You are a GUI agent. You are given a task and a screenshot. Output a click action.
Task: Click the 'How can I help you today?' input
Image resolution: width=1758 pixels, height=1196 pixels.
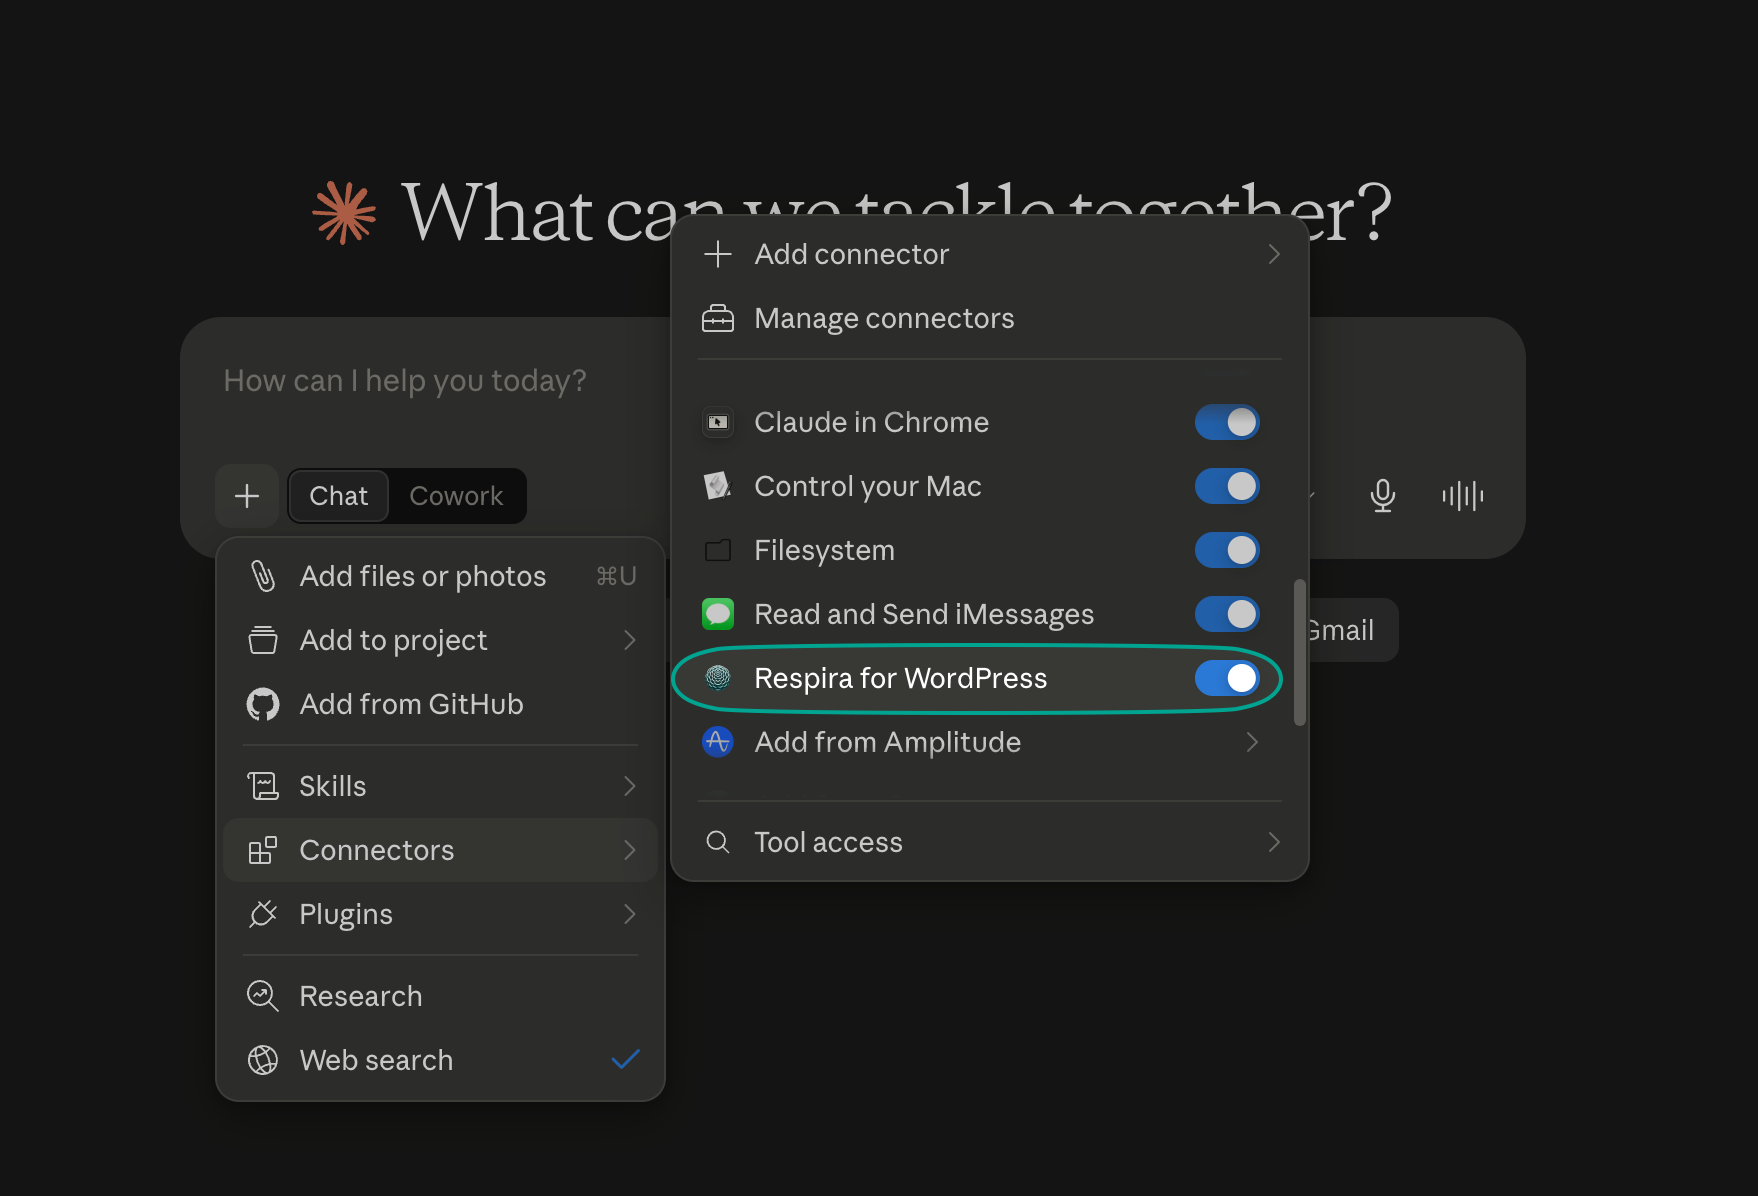(x=405, y=381)
